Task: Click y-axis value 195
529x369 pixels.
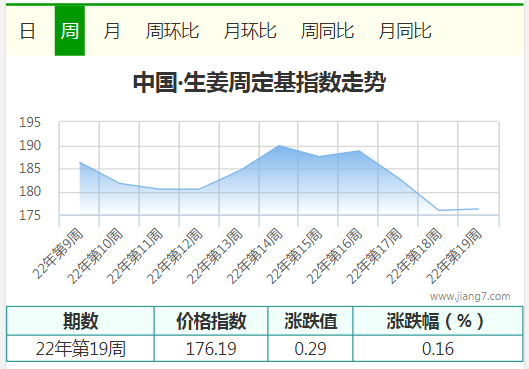Action: [30, 122]
